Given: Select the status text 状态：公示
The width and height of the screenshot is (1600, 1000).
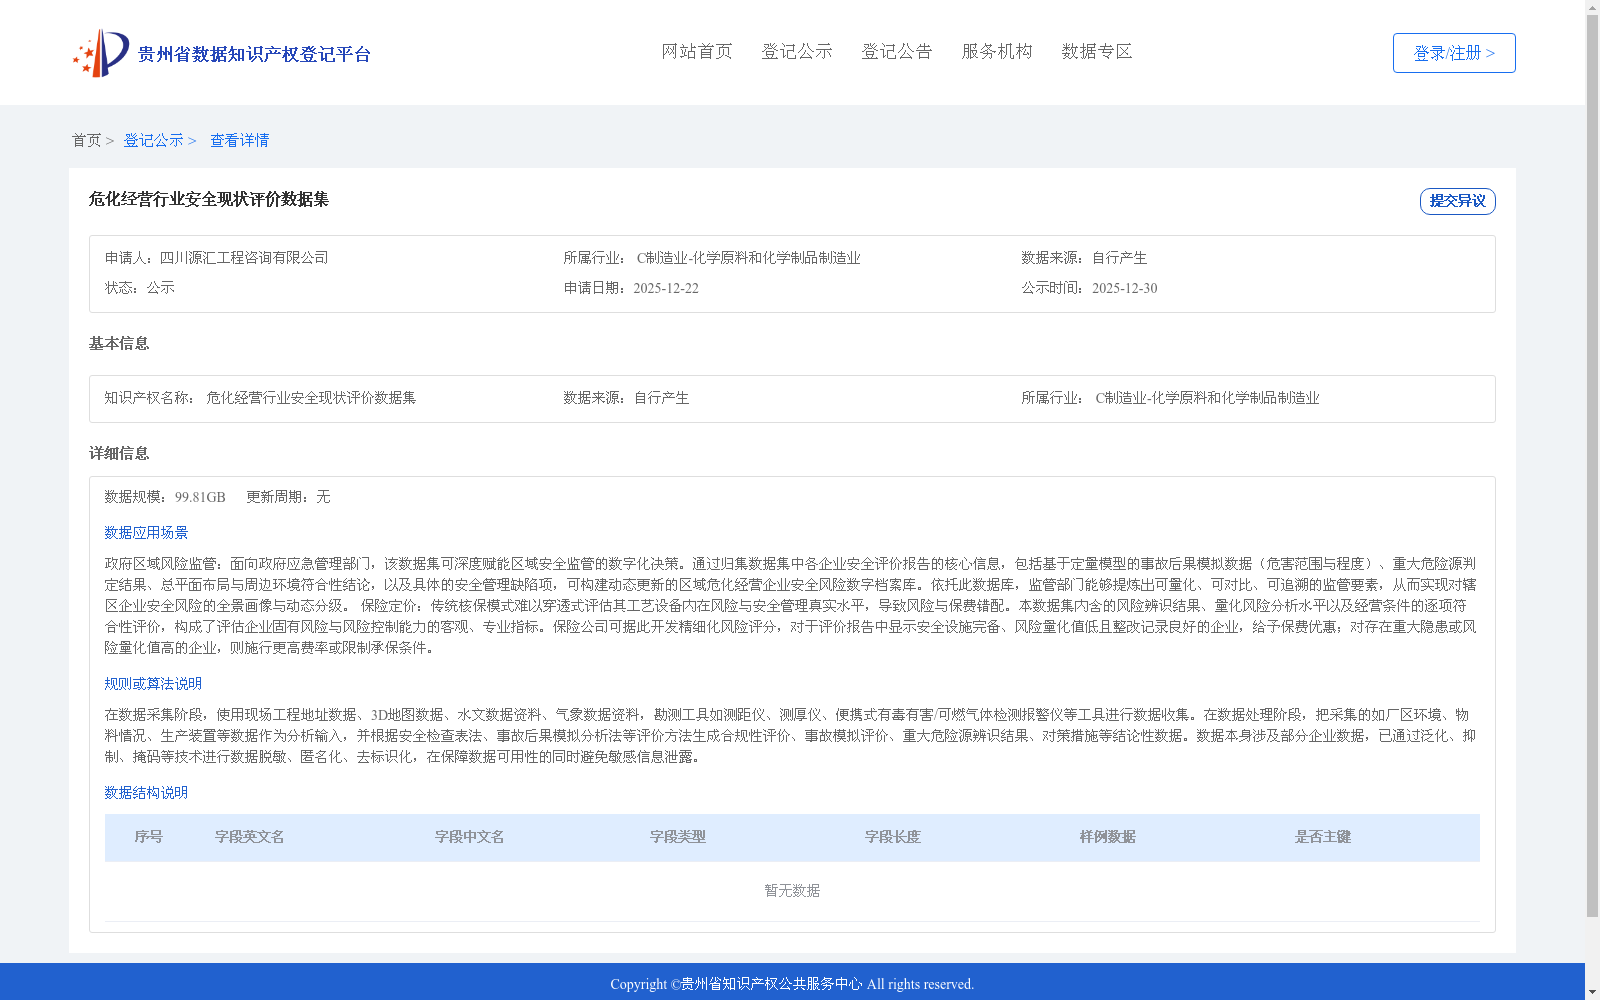Looking at the screenshot, I should (x=140, y=288).
